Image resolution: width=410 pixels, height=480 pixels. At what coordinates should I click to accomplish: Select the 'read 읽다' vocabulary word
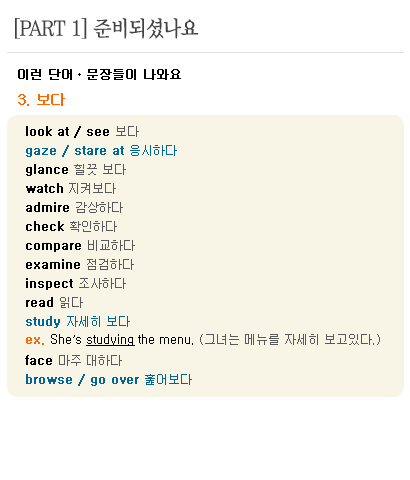pyautogui.click(x=54, y=303)
